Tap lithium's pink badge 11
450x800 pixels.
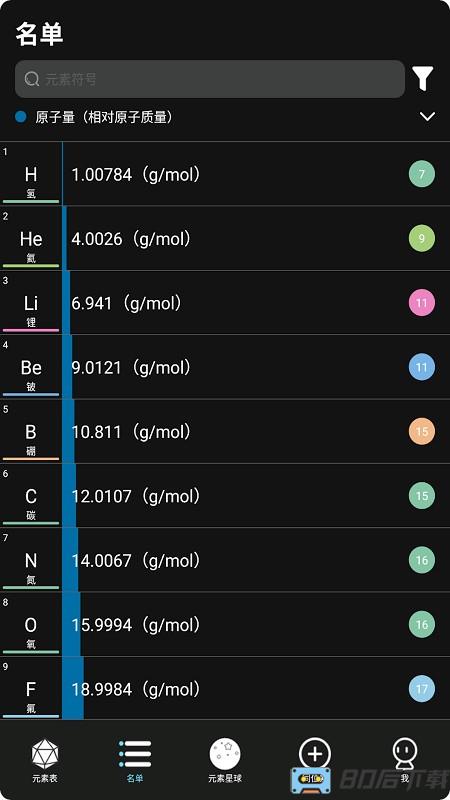tap(421, 303)
